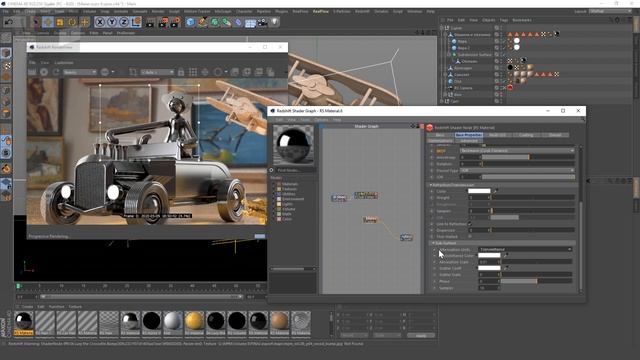
Task: Open the BRDF dropdown
Action: tap(517, 151)
